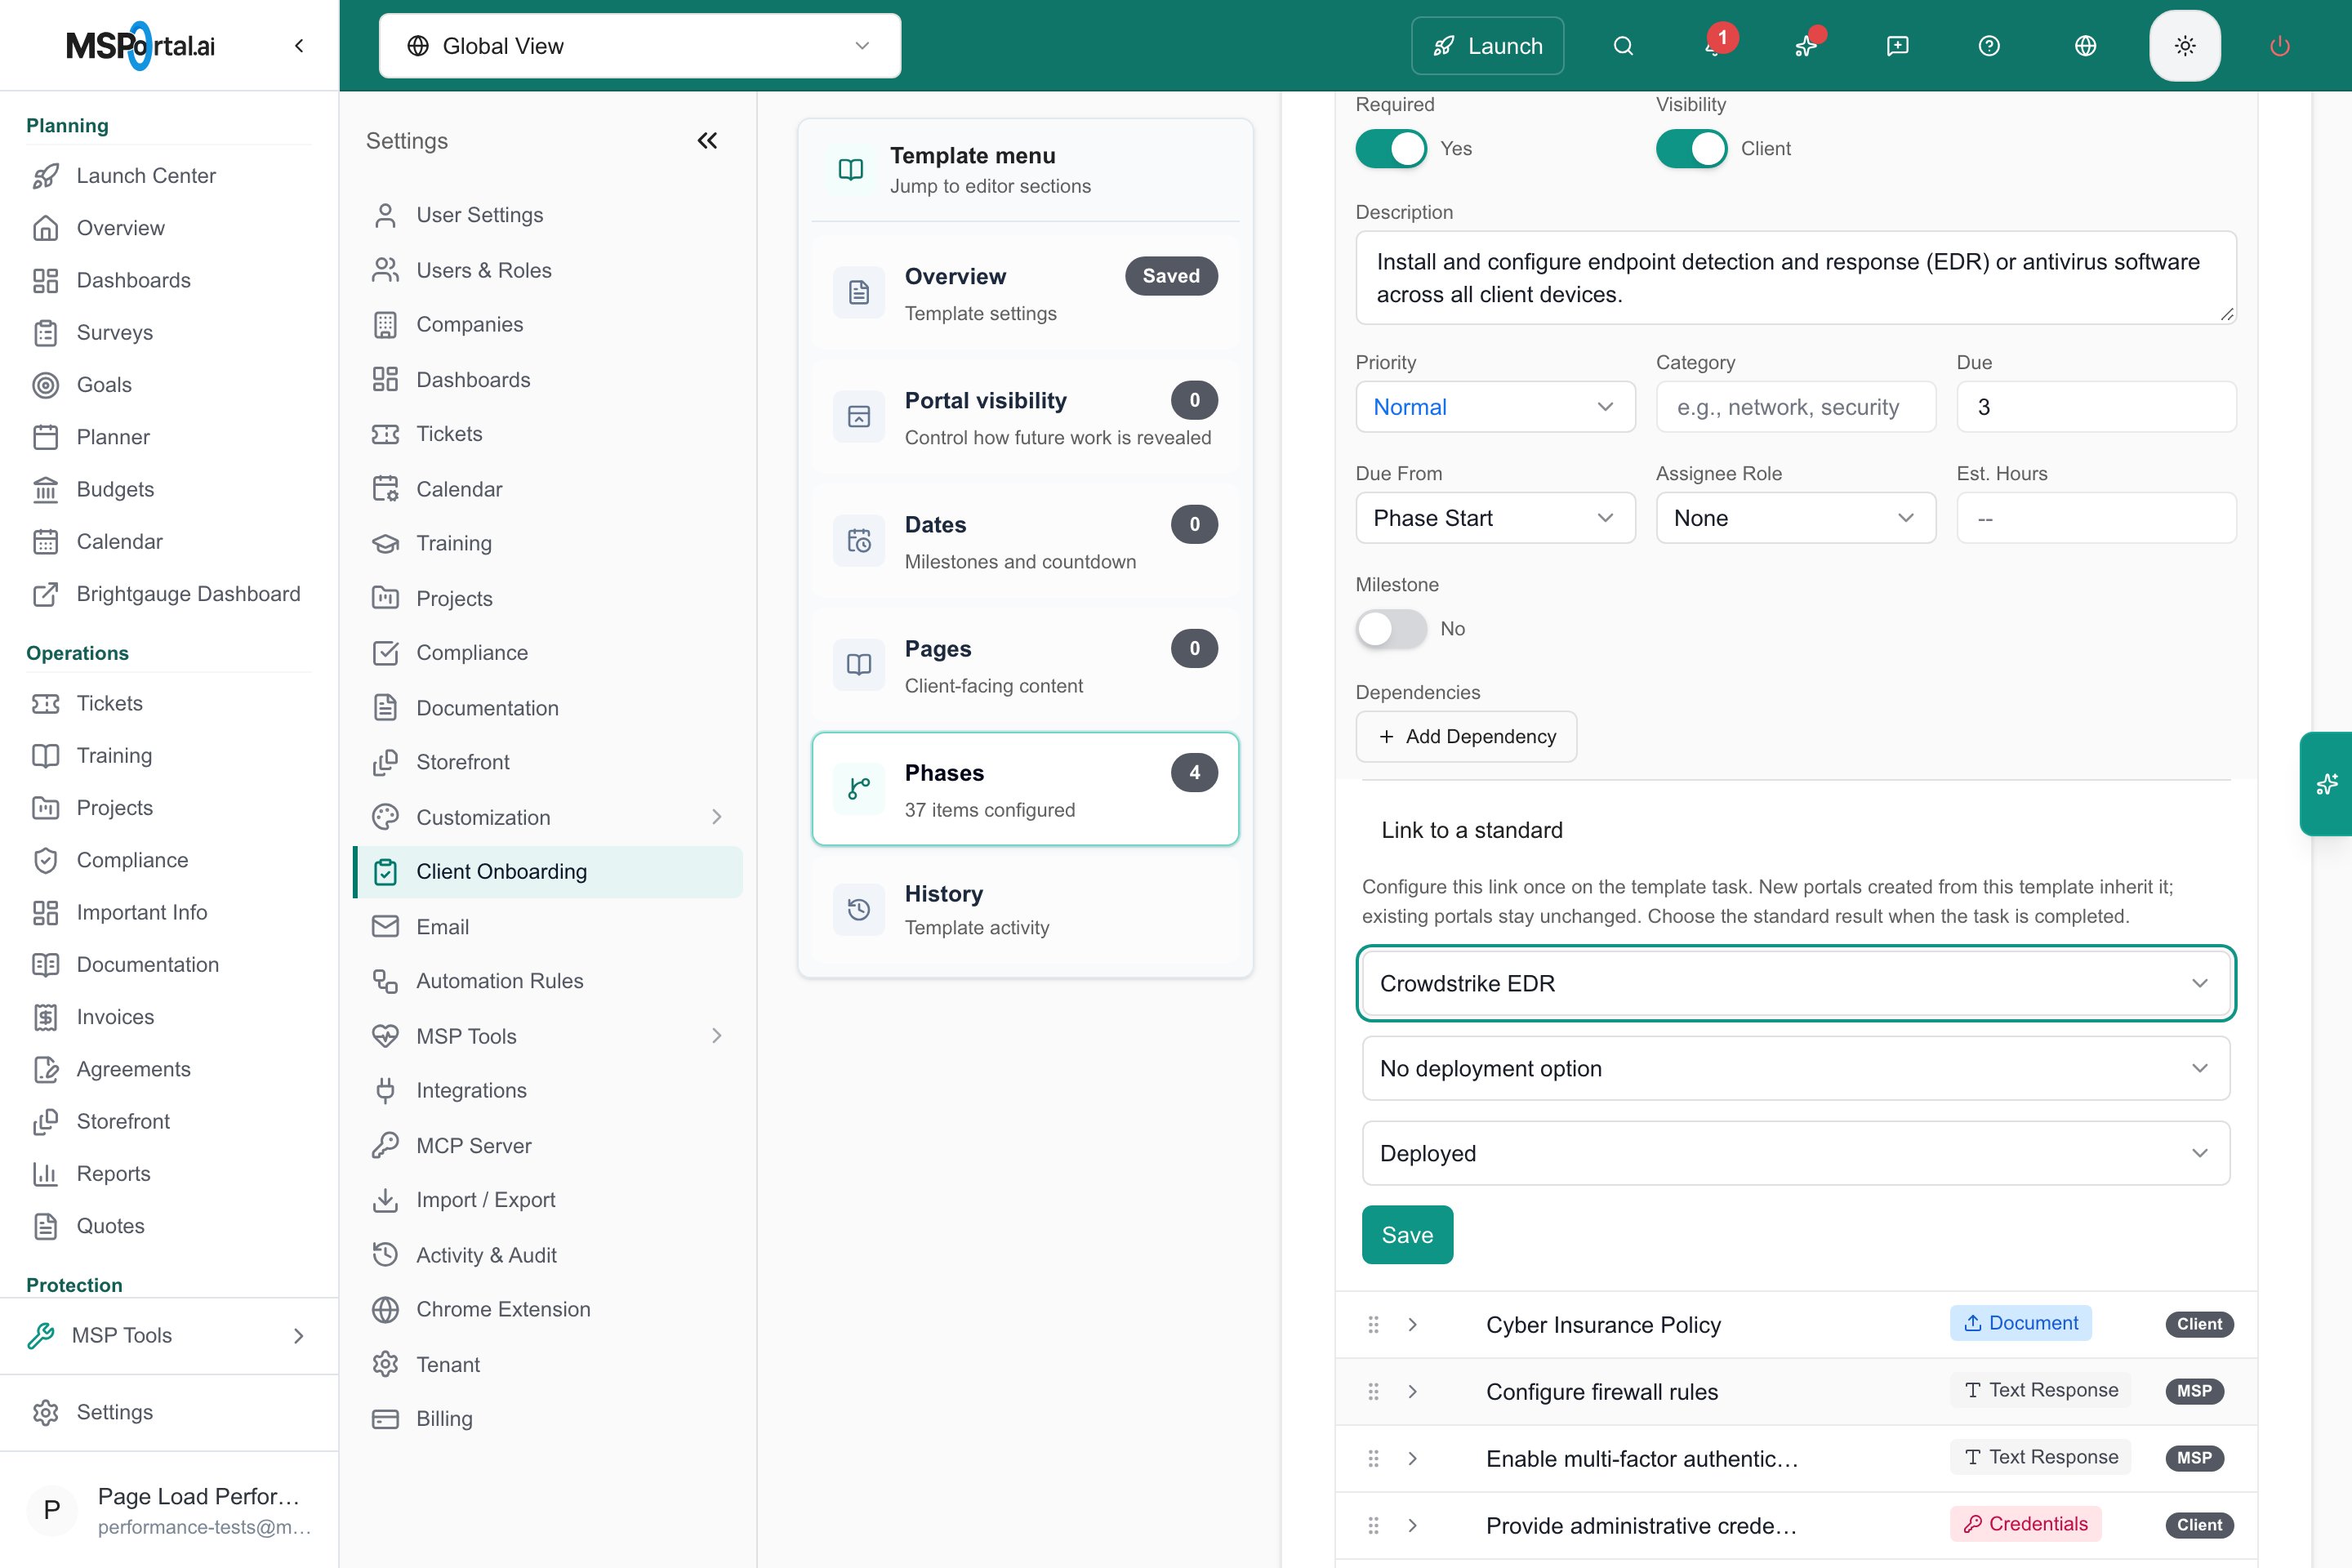Click the Integrations plug icon

385,1090
